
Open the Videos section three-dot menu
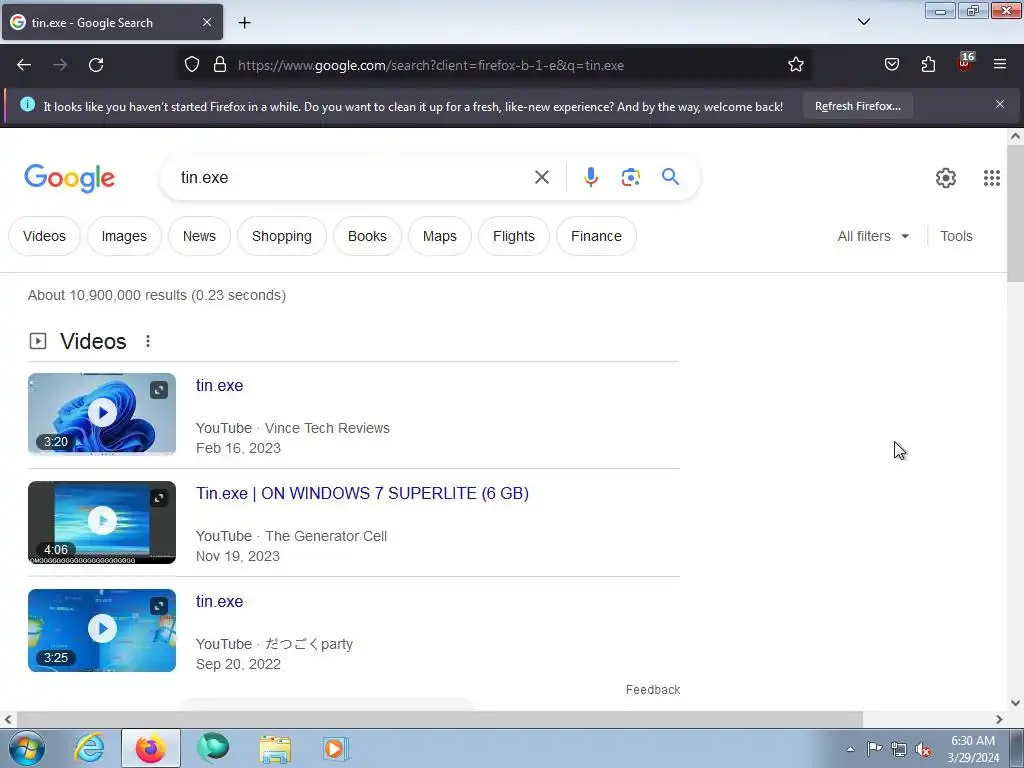[x=148, y=341]
